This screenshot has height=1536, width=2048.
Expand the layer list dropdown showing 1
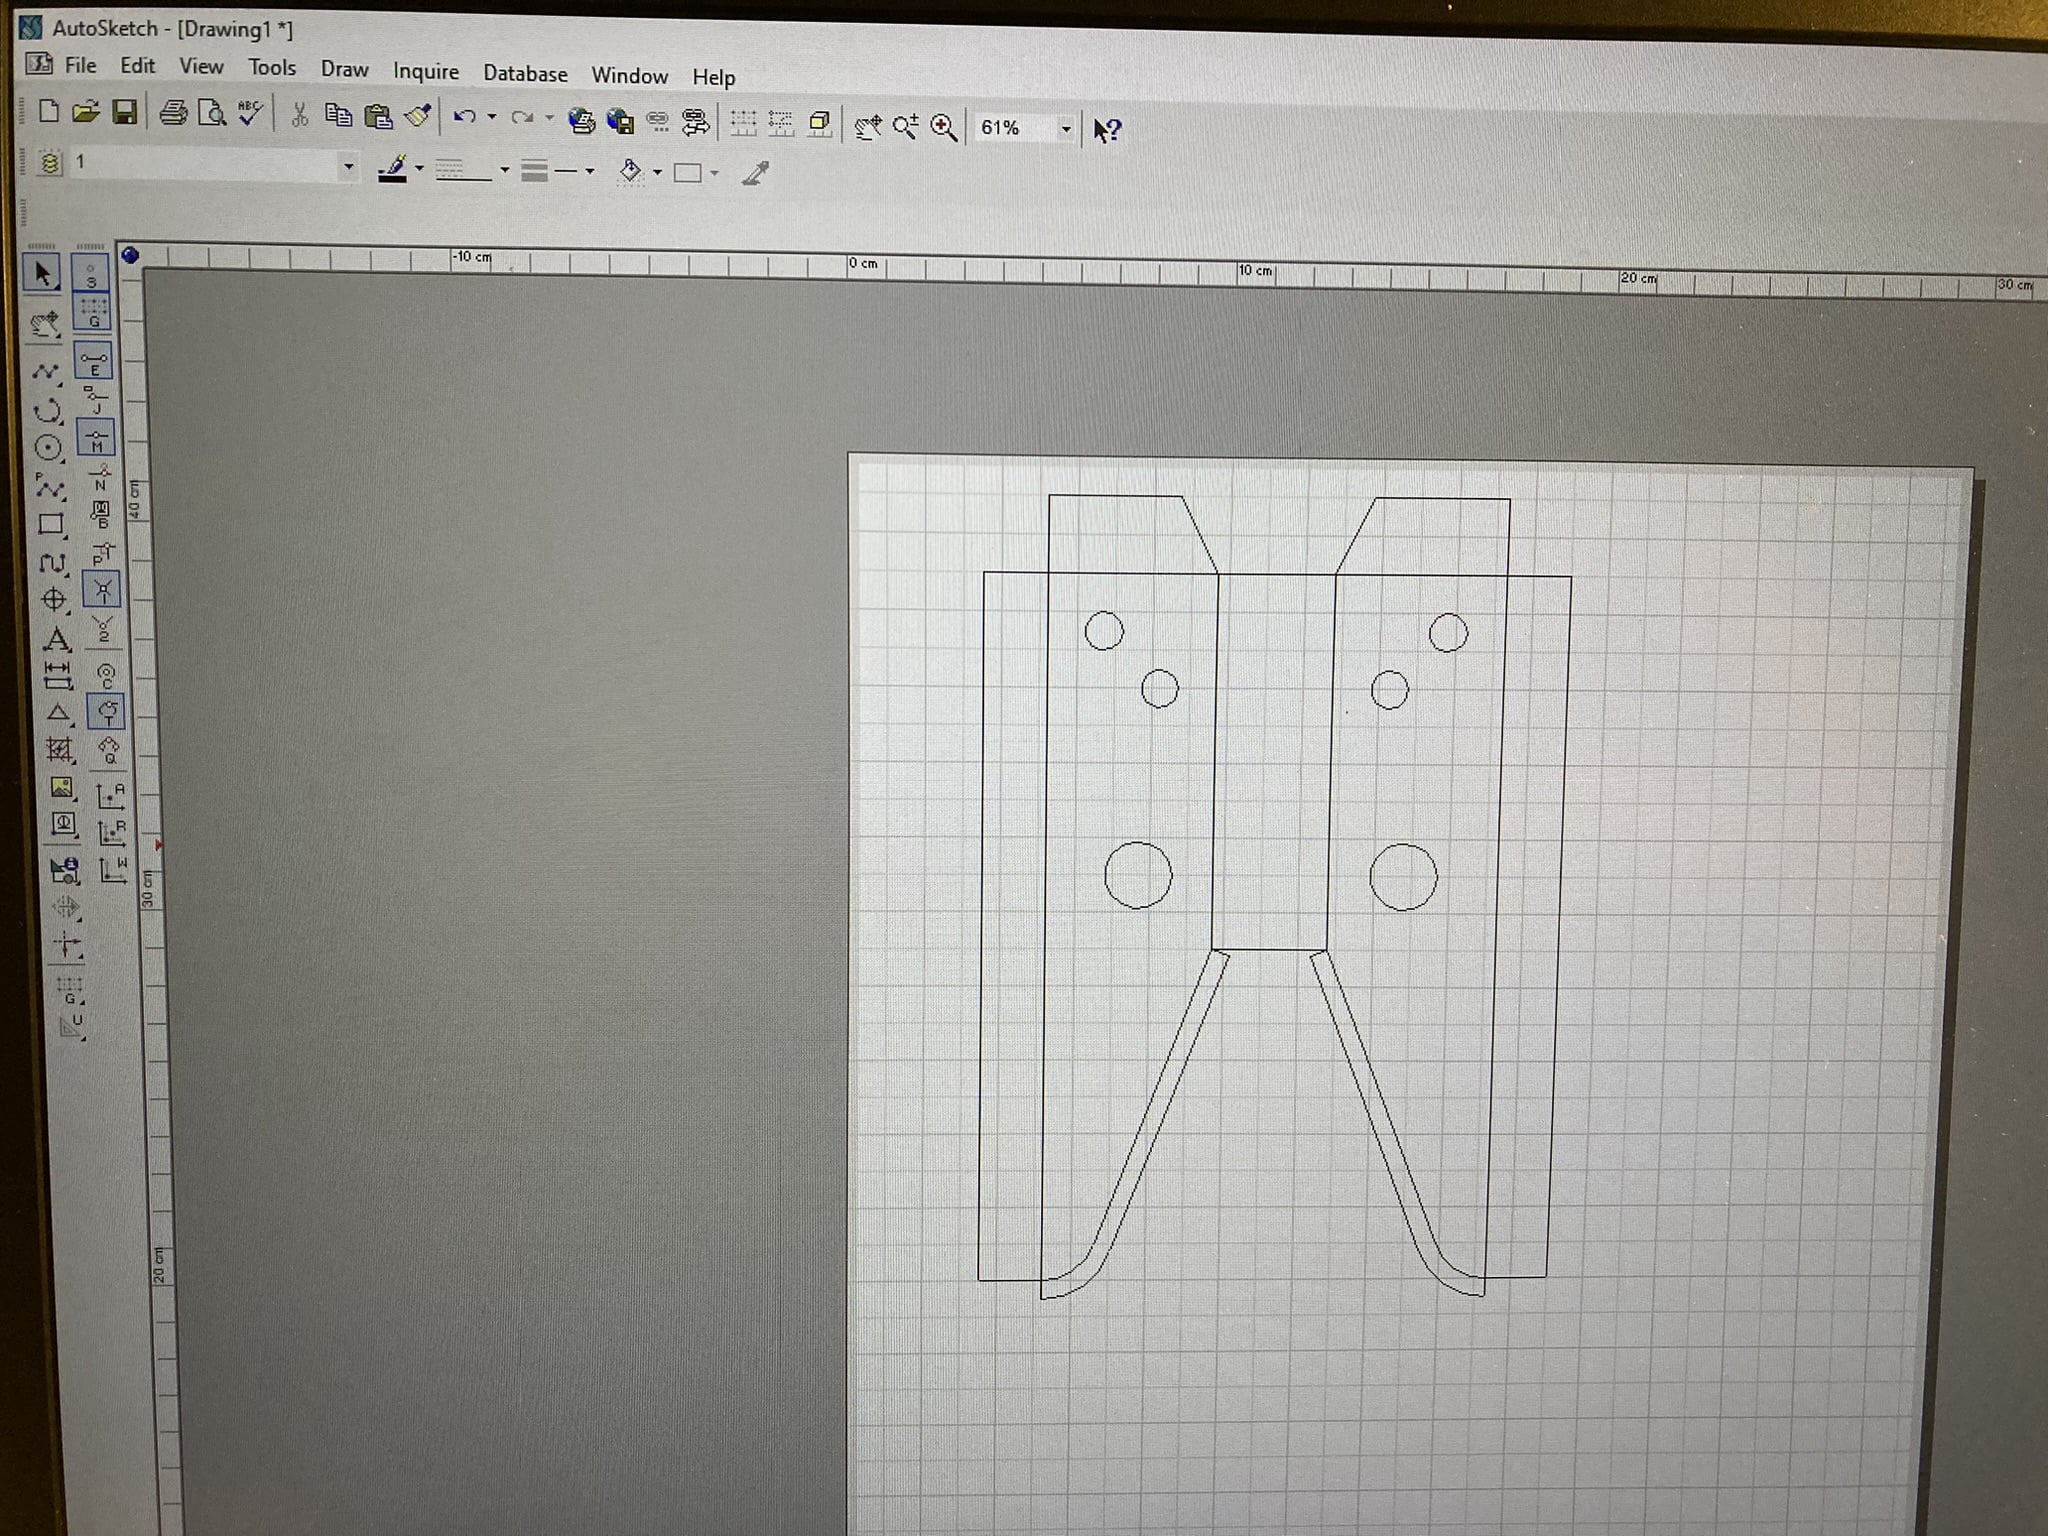coord(348,166)
